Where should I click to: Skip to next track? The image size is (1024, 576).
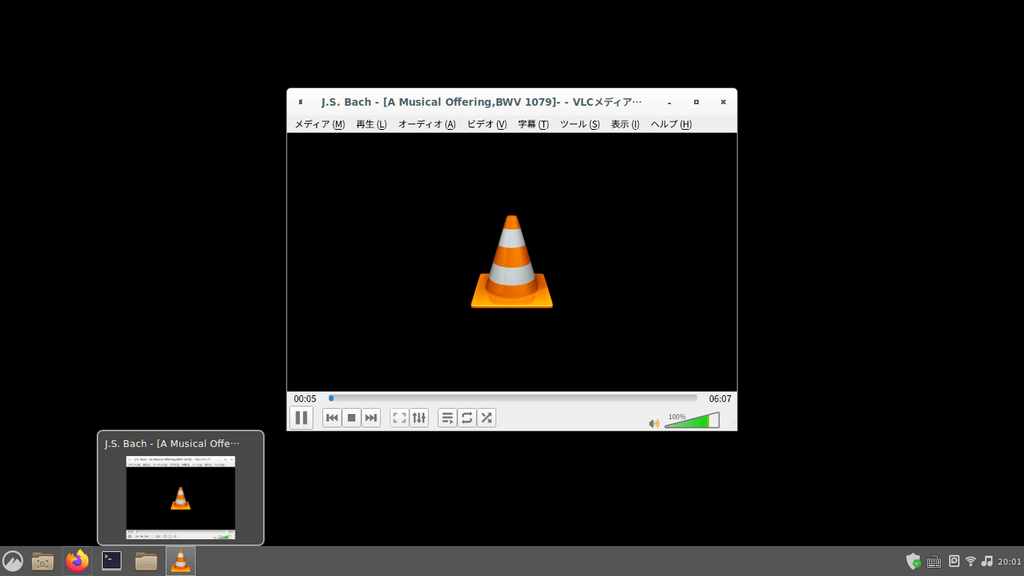click(x=371, y=417)
